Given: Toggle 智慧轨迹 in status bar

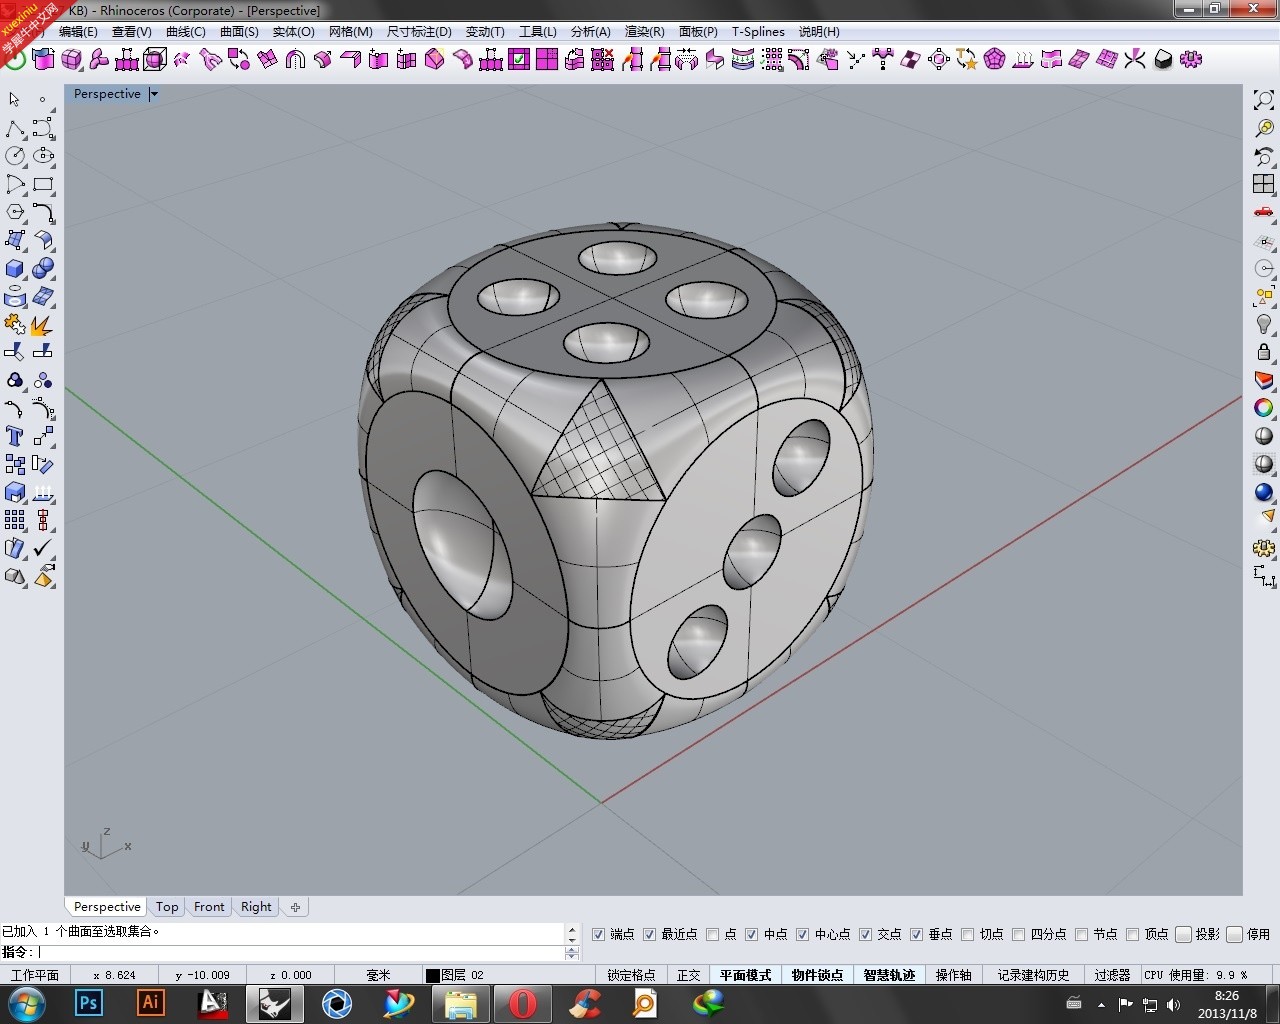Looking at the screenshot, I should tap(889, 975).
